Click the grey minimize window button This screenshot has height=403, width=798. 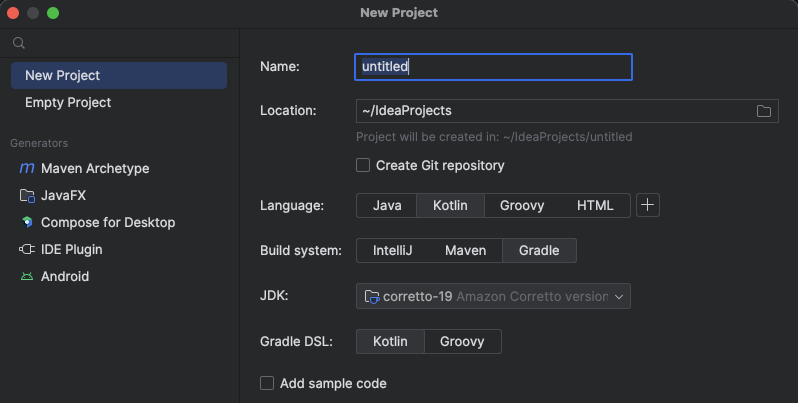33,13
